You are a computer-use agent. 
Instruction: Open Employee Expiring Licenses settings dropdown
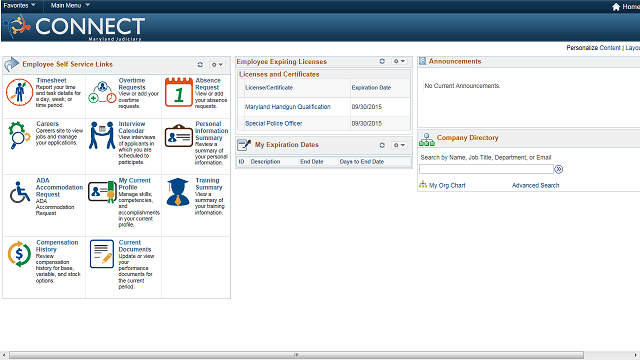pyautogui.click(x=399, y=61)
